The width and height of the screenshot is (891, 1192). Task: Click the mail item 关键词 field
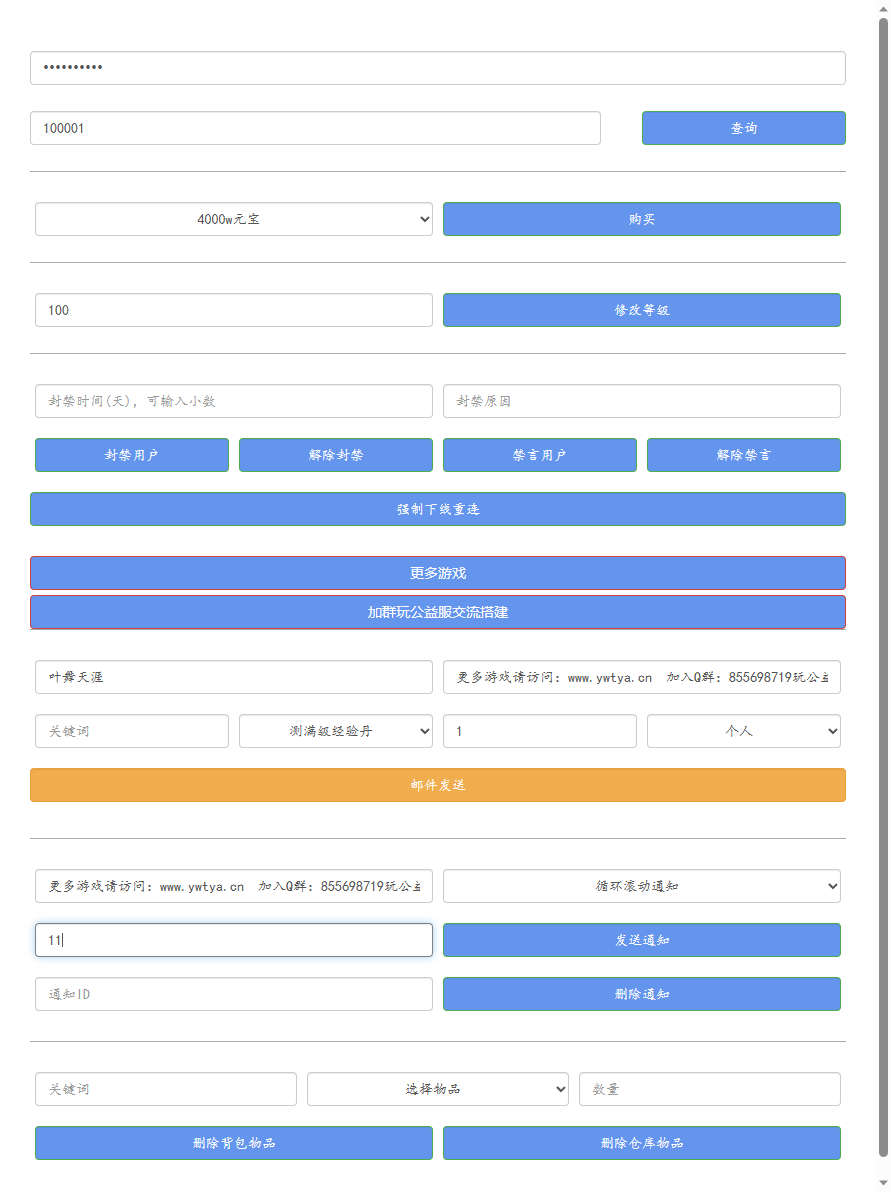point(132,731)
